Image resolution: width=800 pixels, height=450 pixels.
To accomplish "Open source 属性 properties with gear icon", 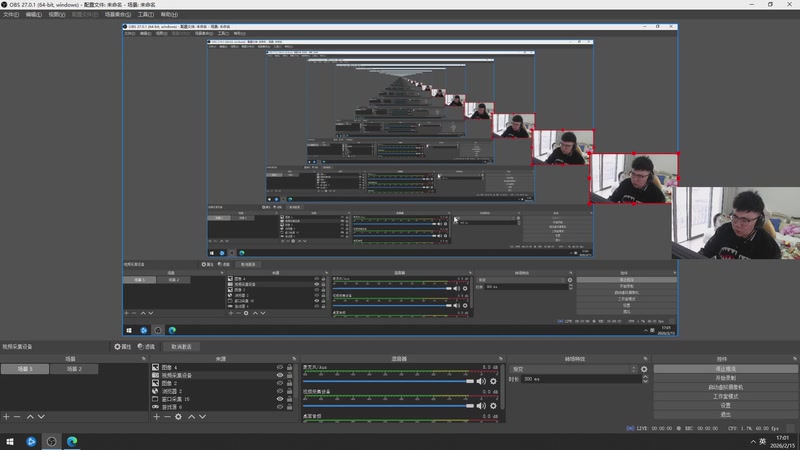I will point(122,346).
